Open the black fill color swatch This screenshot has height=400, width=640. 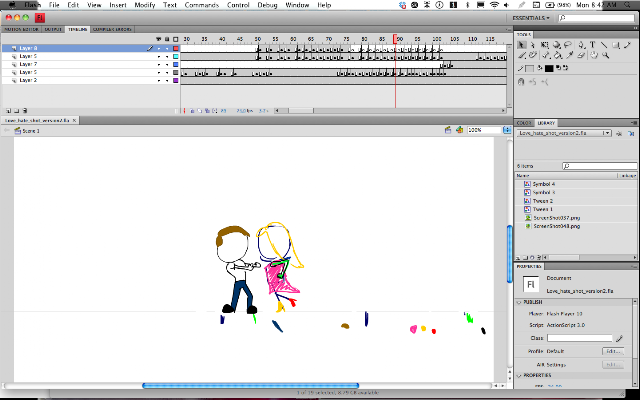(549, 68)
